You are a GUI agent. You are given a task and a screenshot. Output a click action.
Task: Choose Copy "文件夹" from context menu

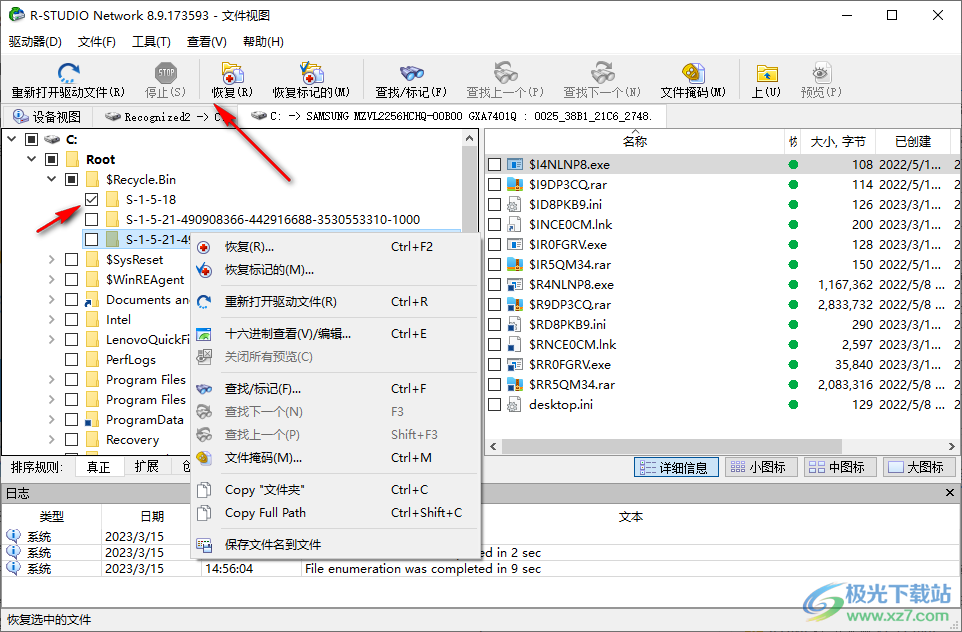coord(335,490)
